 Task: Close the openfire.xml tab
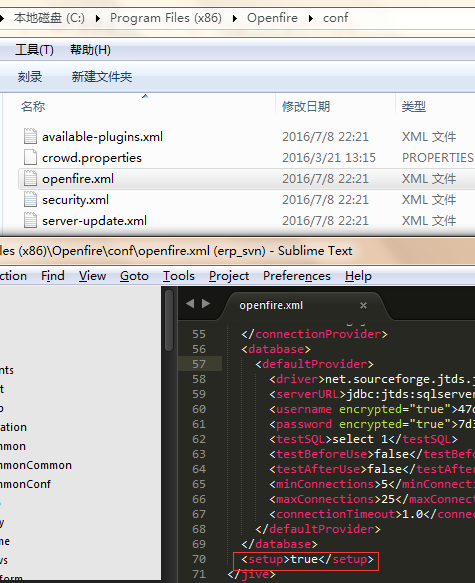[363, 305]
